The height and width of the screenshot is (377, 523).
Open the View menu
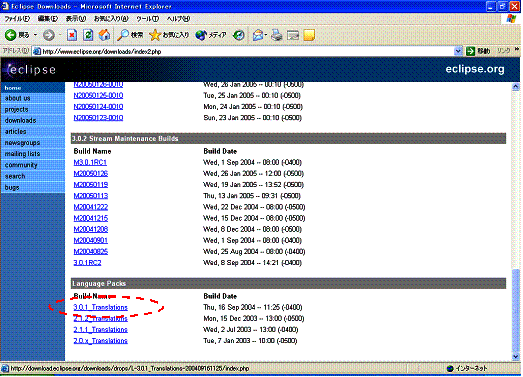[x=76, y=19]
